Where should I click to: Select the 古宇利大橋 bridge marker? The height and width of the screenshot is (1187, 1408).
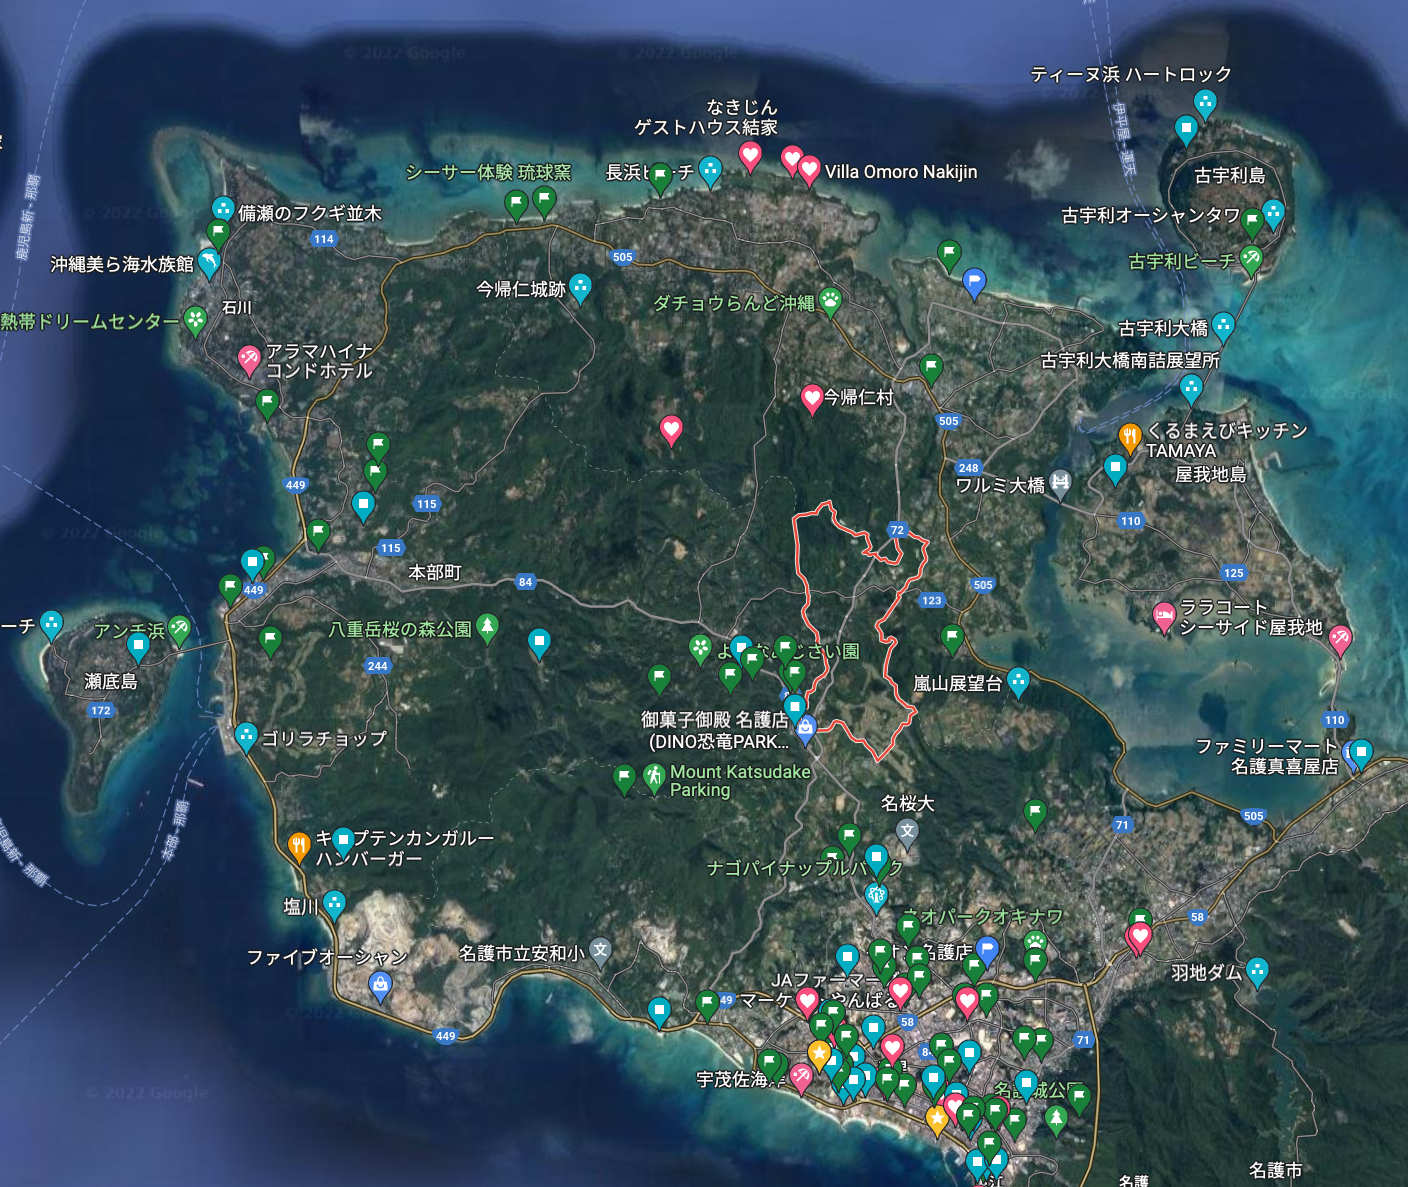[1223, 326]
